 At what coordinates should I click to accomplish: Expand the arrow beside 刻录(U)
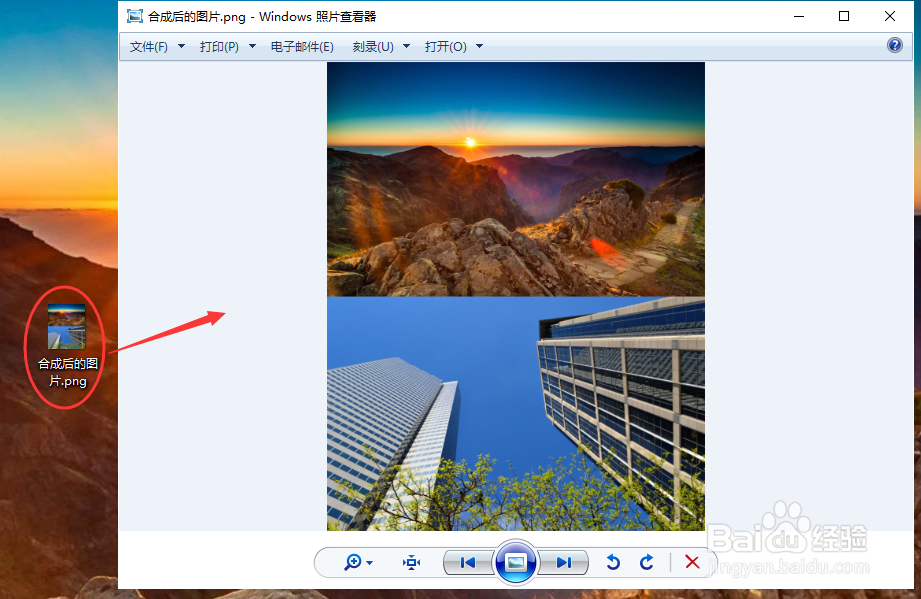point(406,46)
